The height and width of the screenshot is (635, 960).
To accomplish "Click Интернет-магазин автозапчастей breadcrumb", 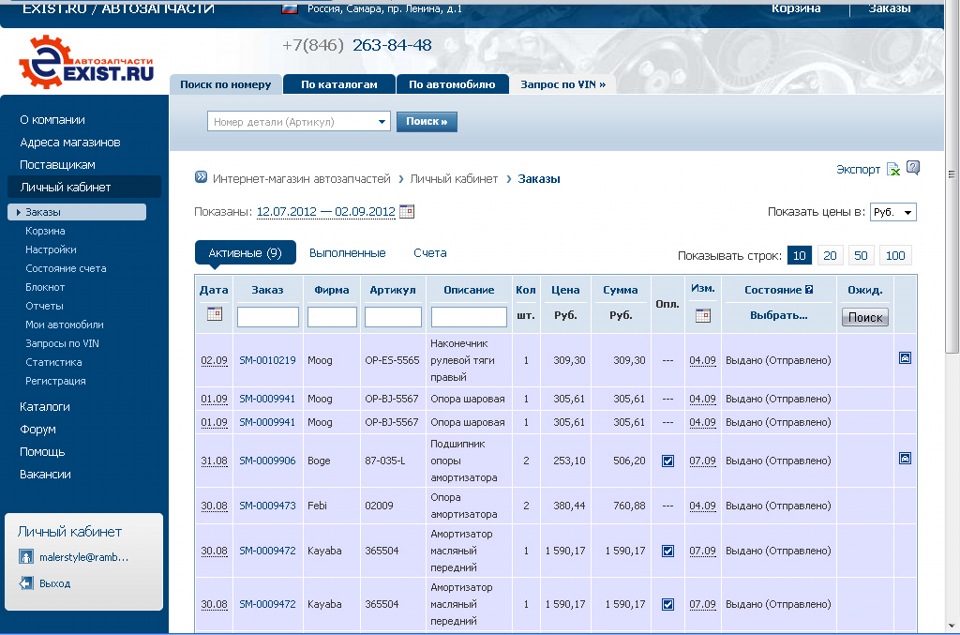I will point(301,179).
